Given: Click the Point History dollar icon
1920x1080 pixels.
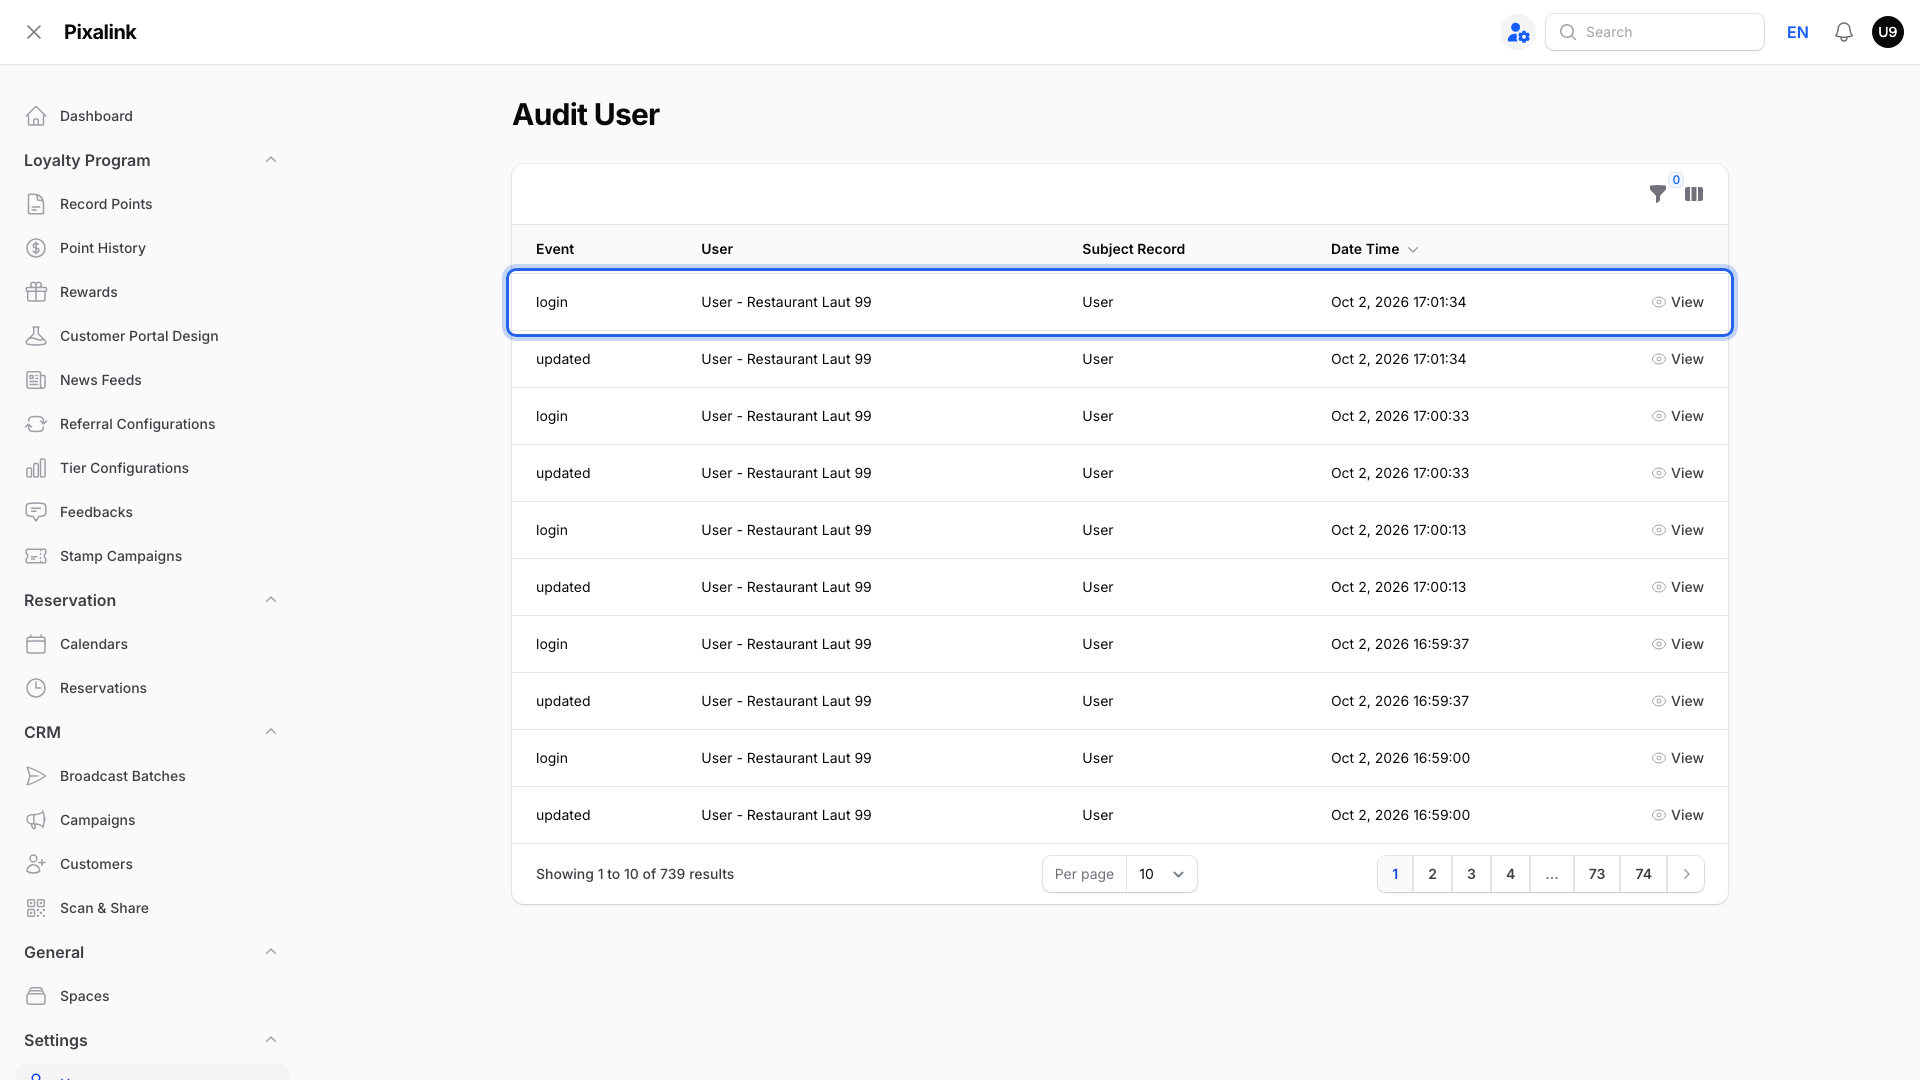Looking at the screenshot, I should (x=36, y=248).
